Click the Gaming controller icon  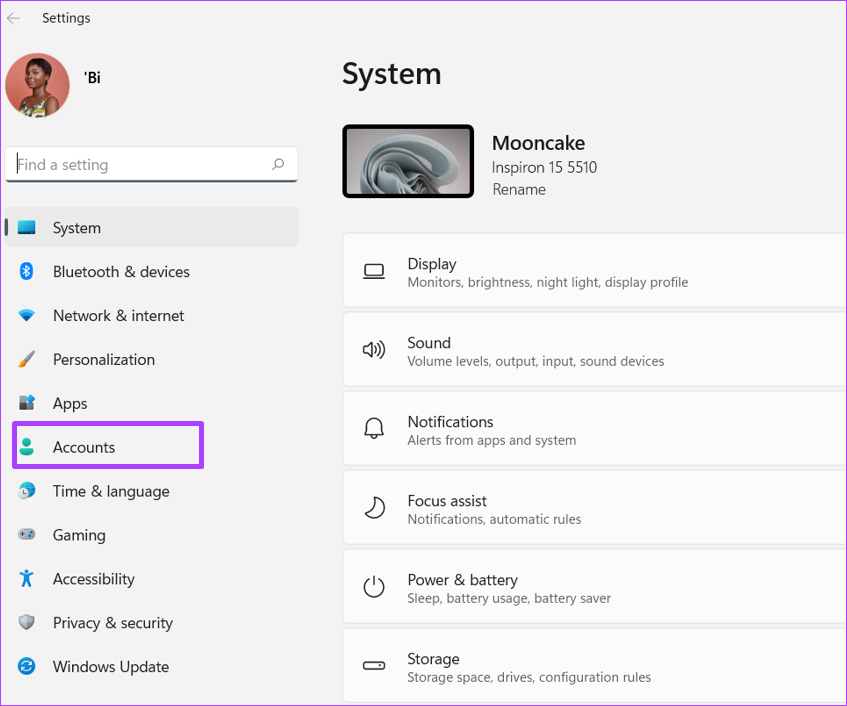[26, 534]
